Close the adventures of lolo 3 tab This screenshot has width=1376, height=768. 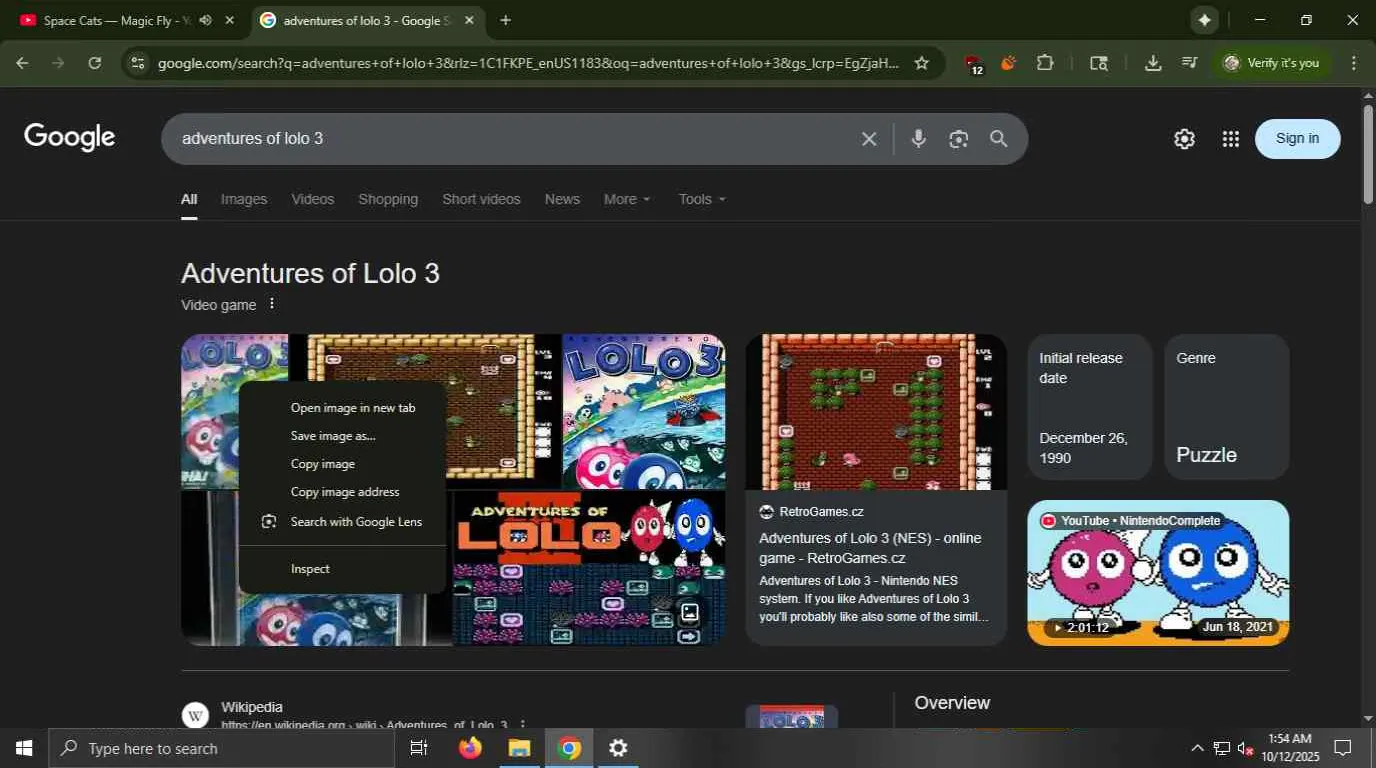pyautogui.click(x=469, y=20)
